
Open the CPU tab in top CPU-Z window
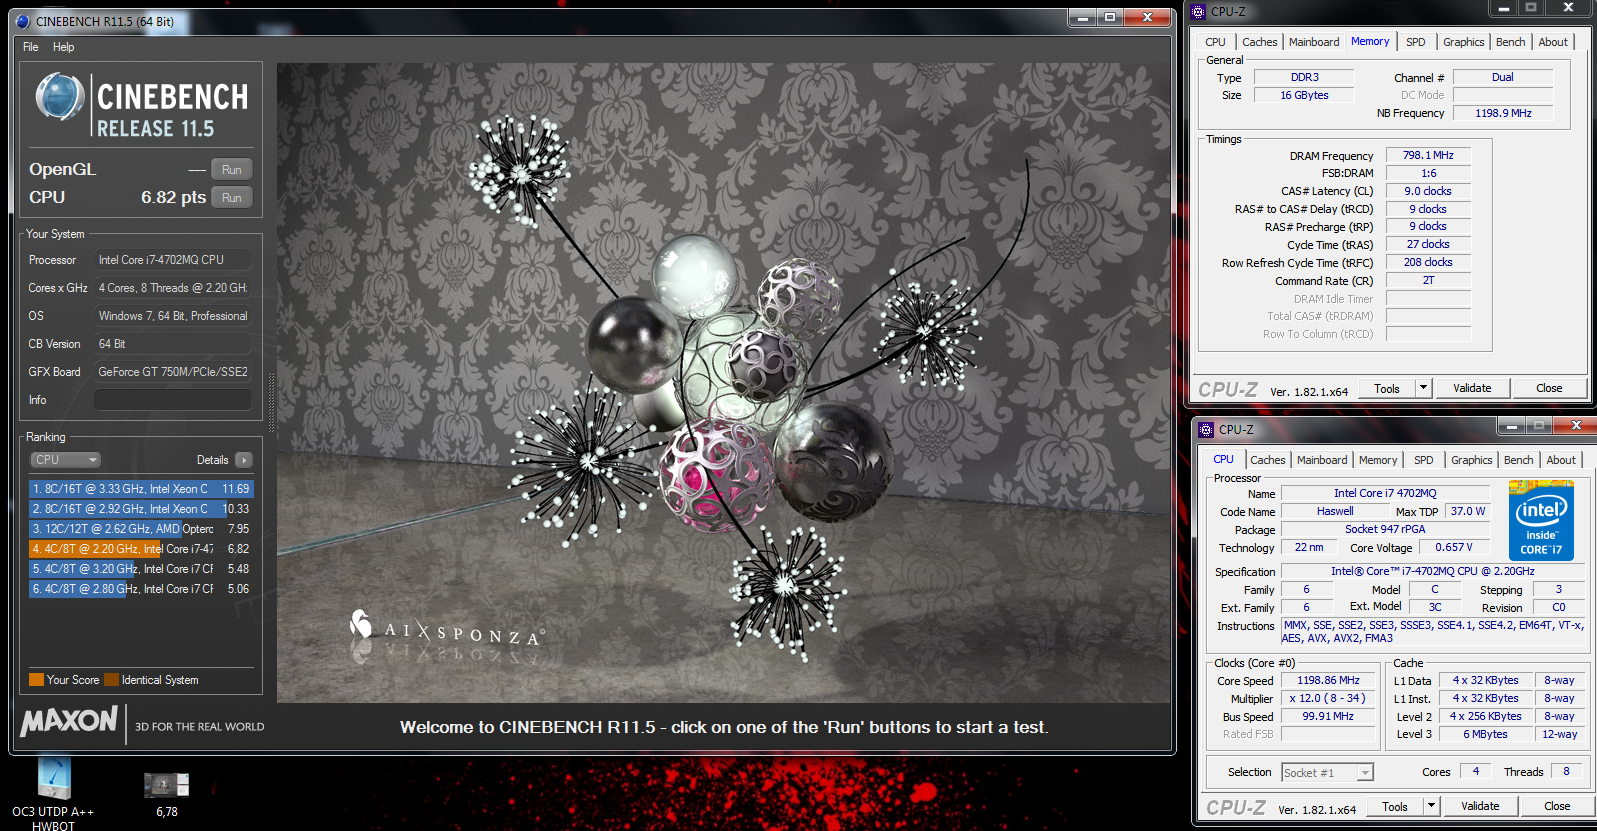(1215, 42)
